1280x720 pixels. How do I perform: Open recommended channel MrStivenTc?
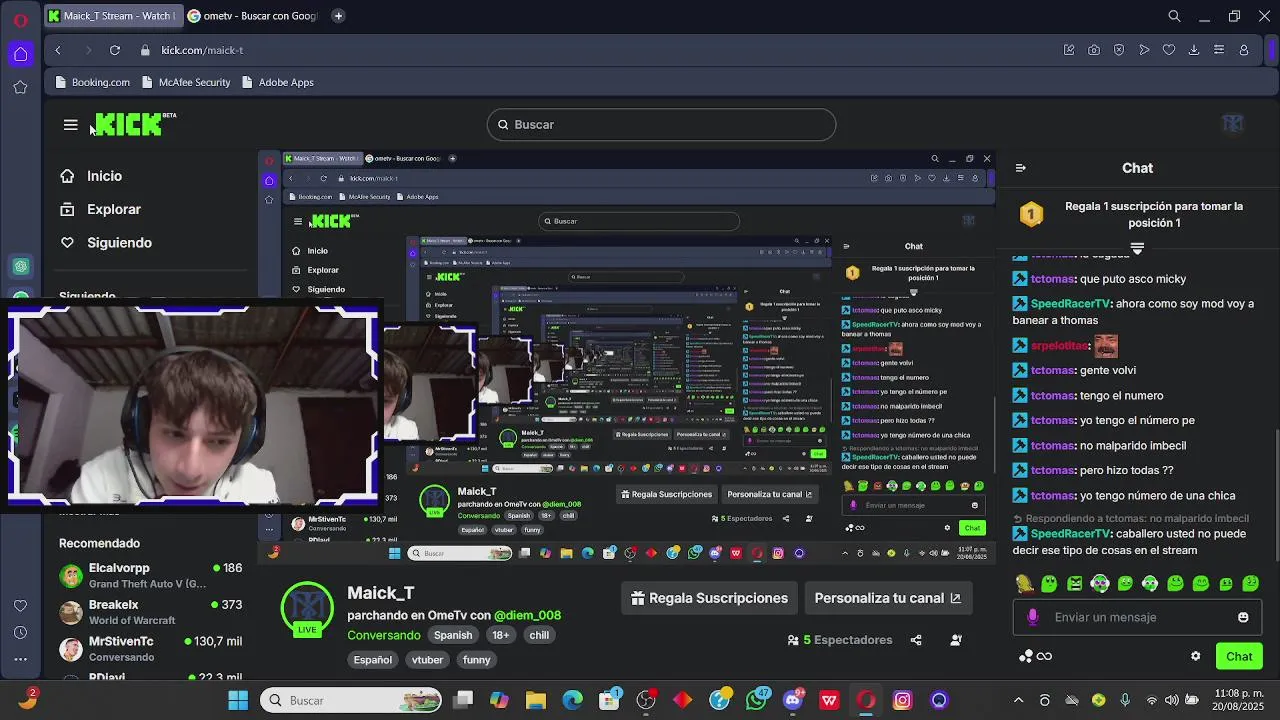coord(150,648)
